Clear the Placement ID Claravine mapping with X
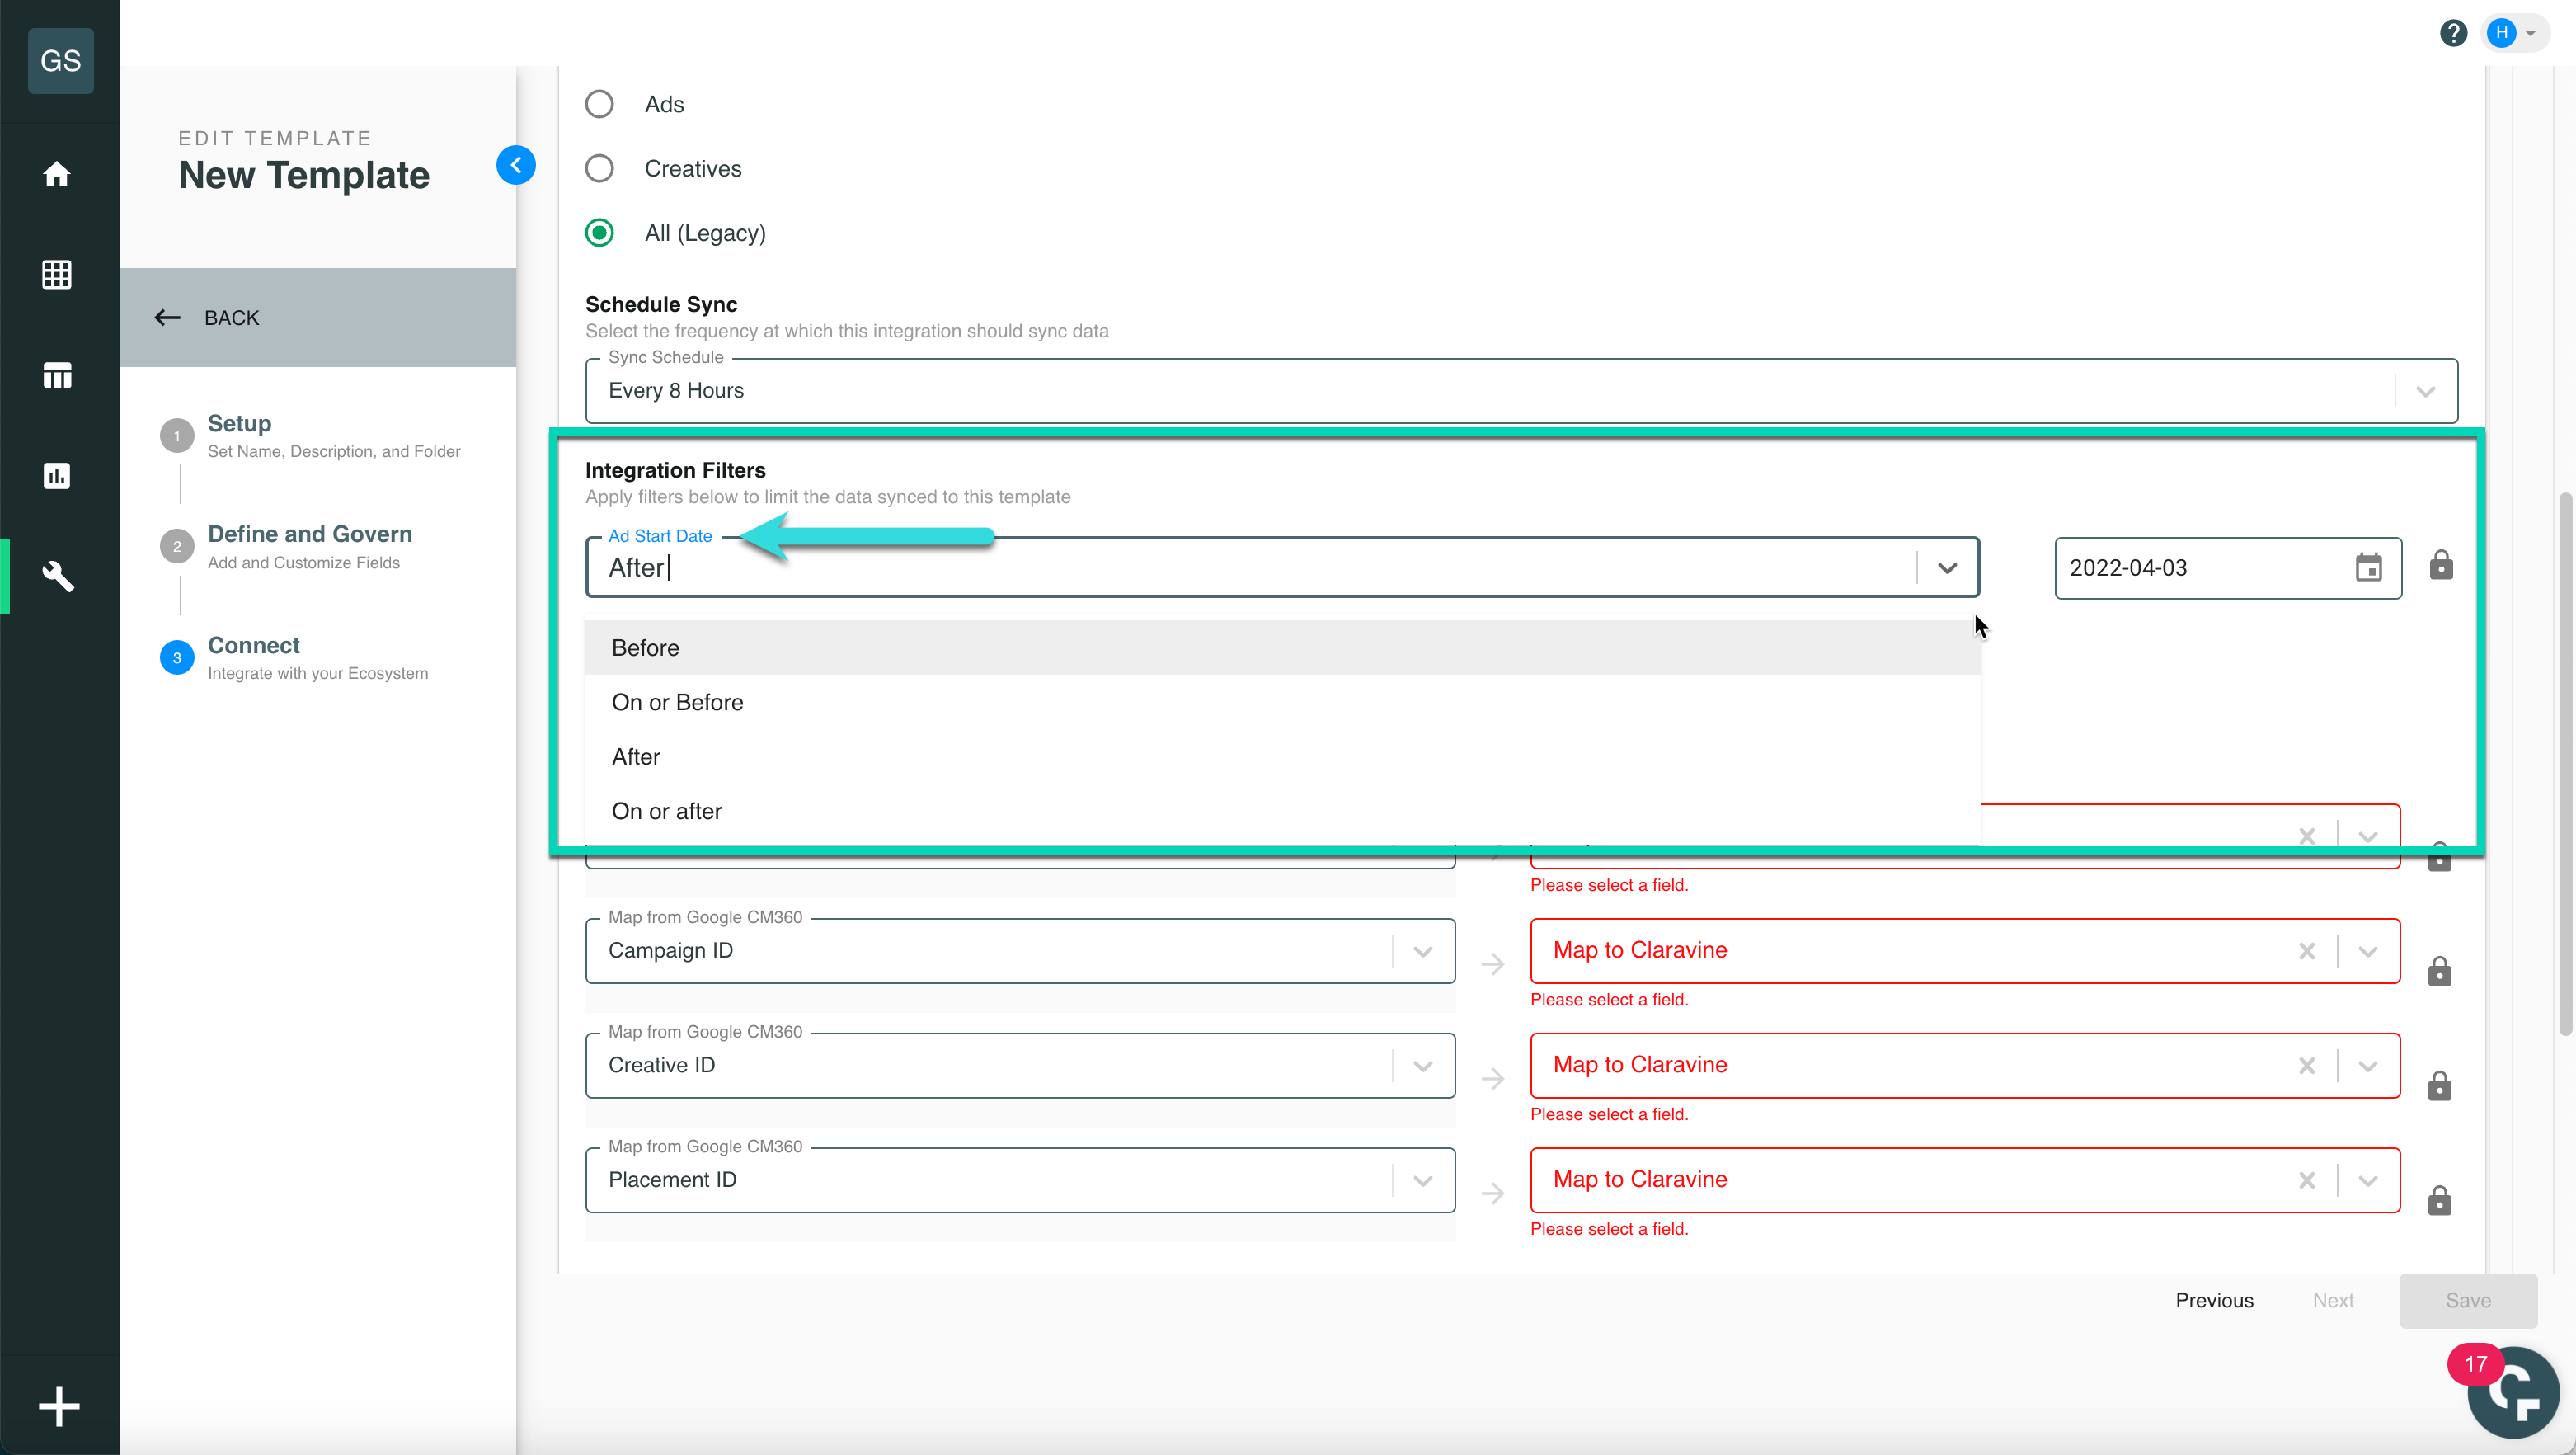This screenshot has height=1455, width=2576. [2308, 1179]
